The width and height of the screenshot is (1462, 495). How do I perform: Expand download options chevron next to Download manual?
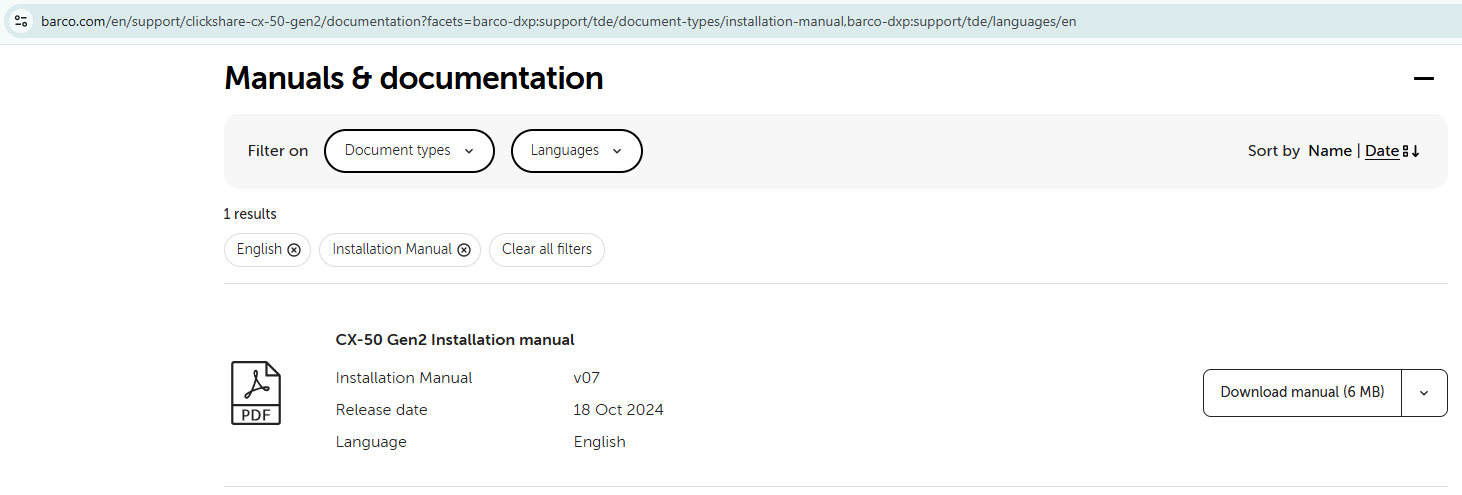click(x=1424, y=392)
